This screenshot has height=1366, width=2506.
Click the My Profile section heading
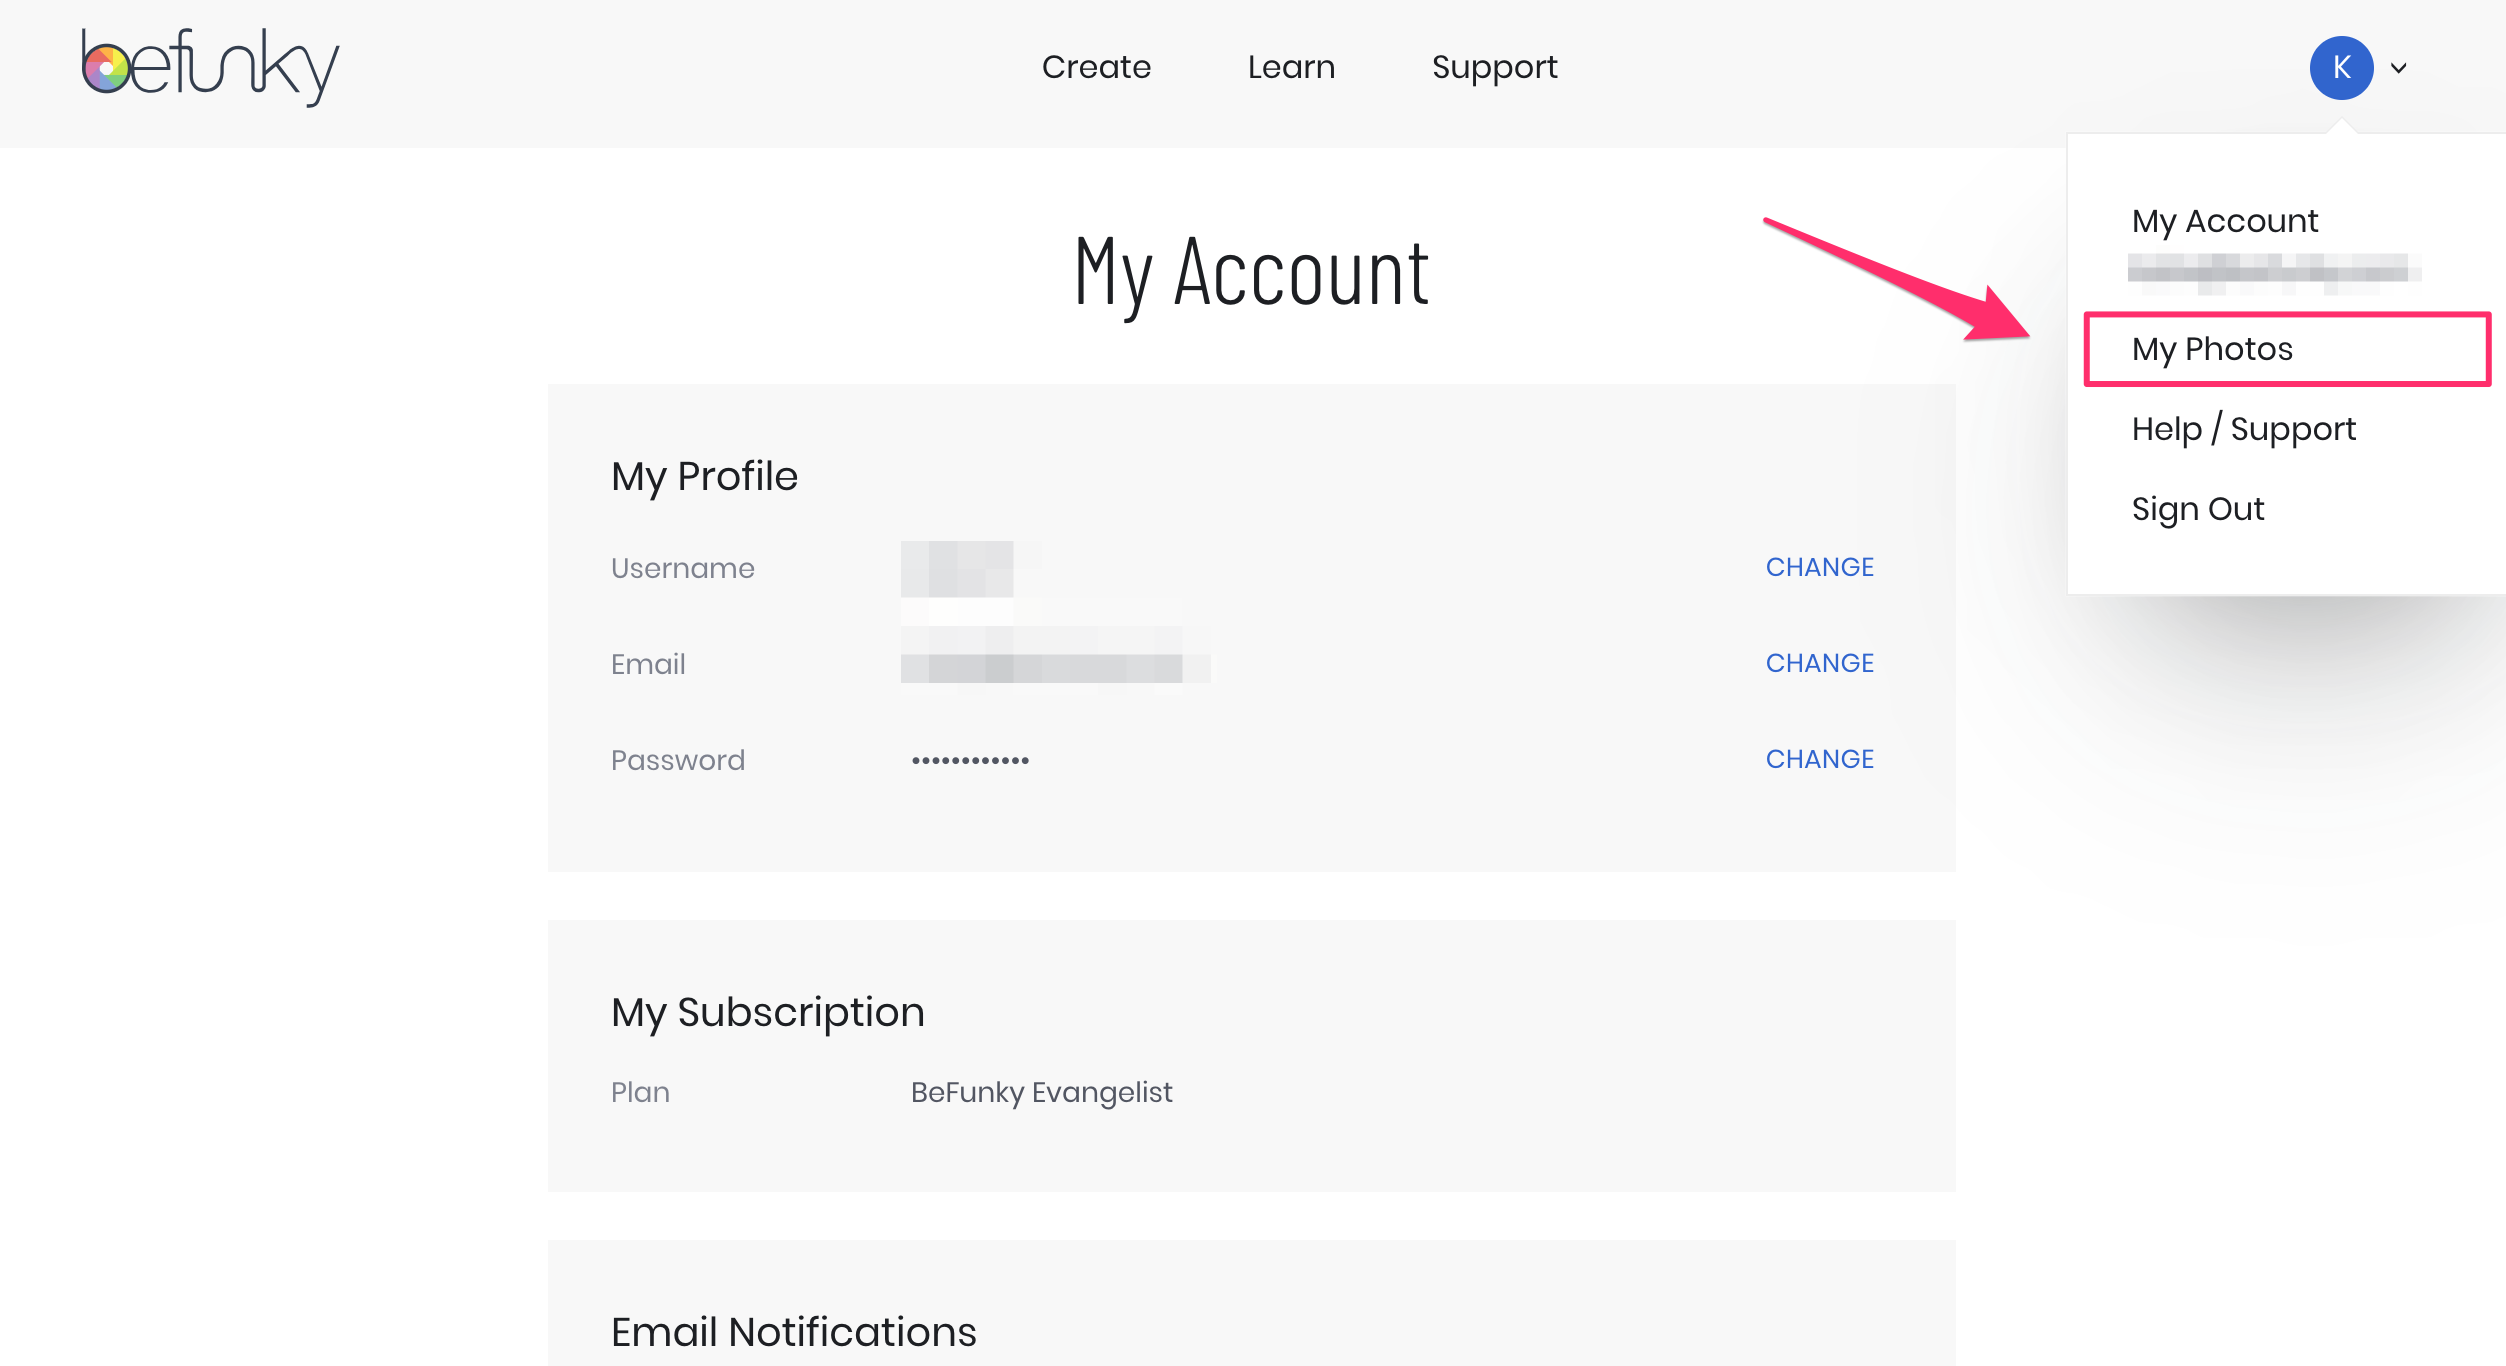[704, 476]
